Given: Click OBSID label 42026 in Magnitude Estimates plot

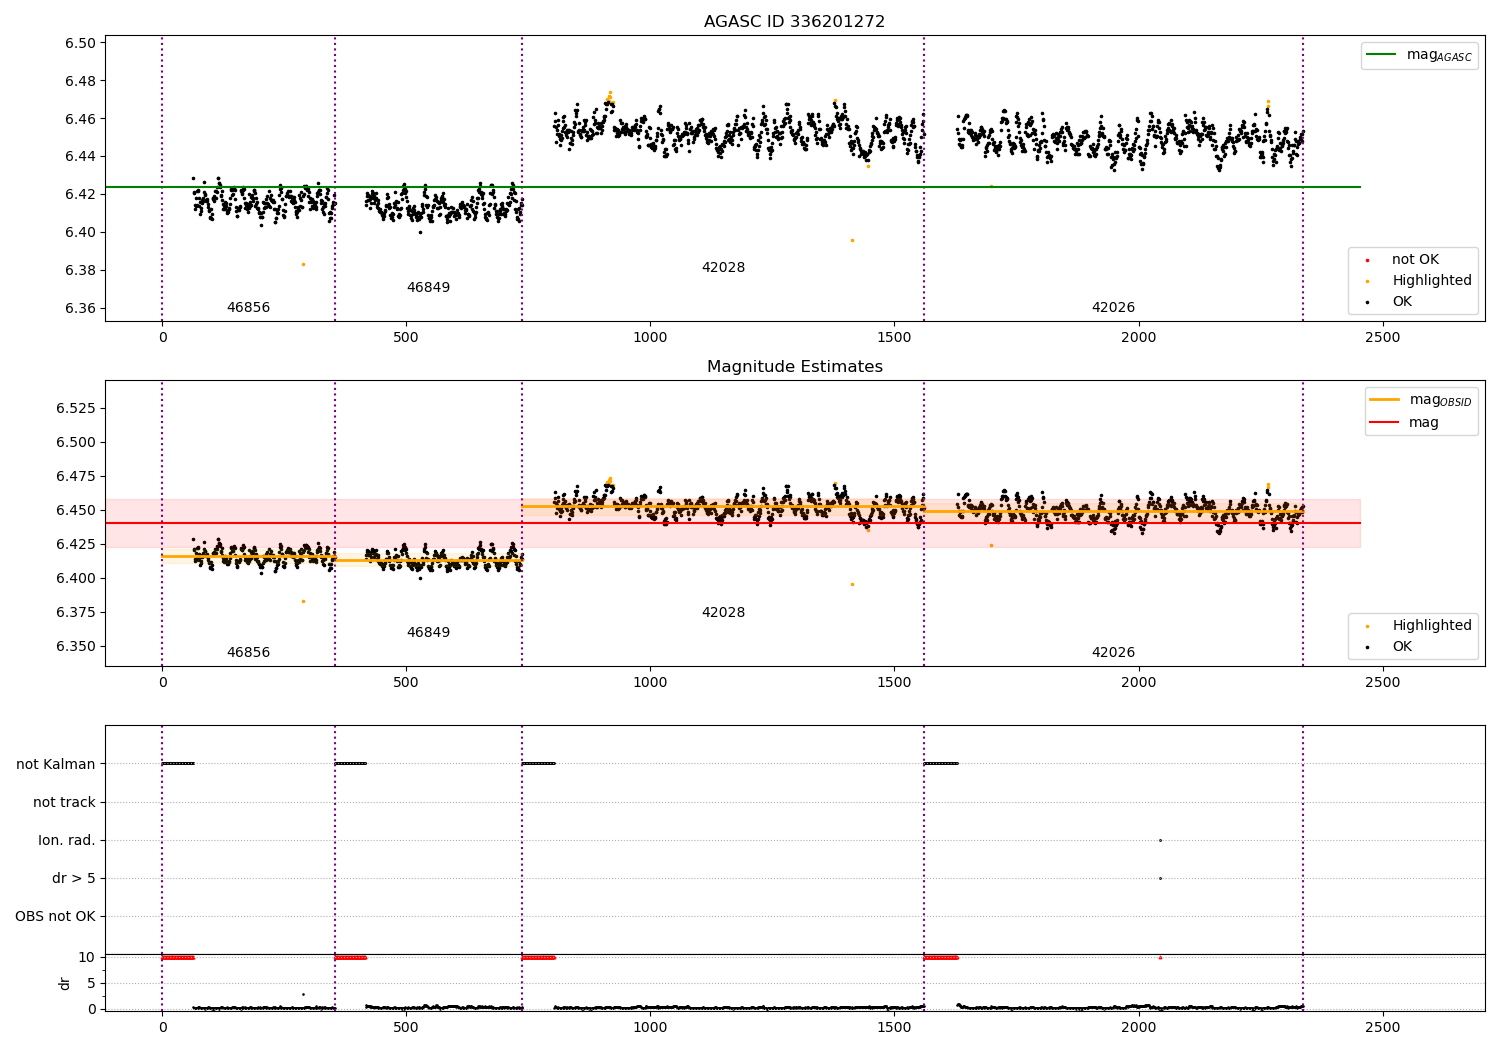Looking at the screenshot, I should 1113,653.
